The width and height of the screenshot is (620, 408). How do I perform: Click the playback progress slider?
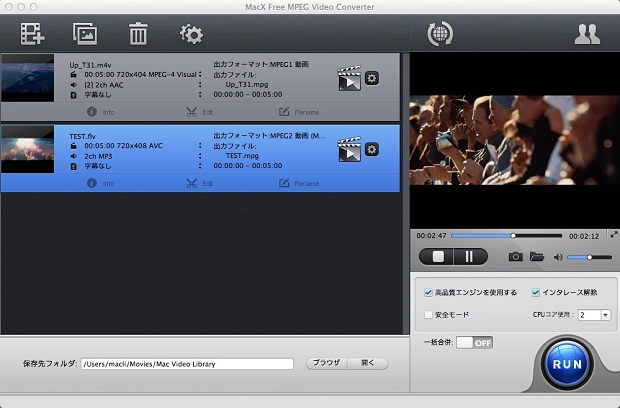[x=507, y=236]
